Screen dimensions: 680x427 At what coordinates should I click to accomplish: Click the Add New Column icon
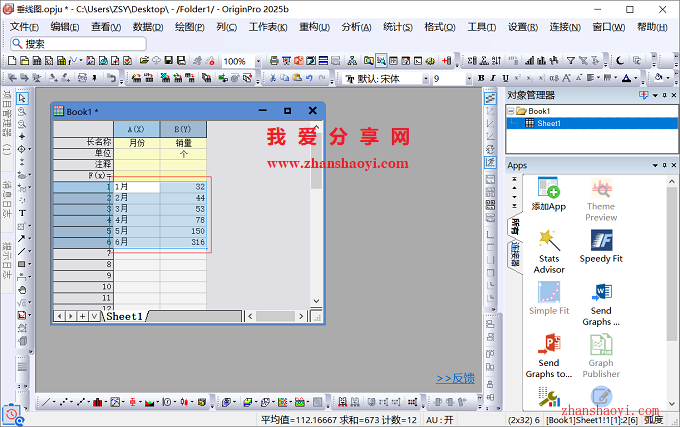pos(447,61)
